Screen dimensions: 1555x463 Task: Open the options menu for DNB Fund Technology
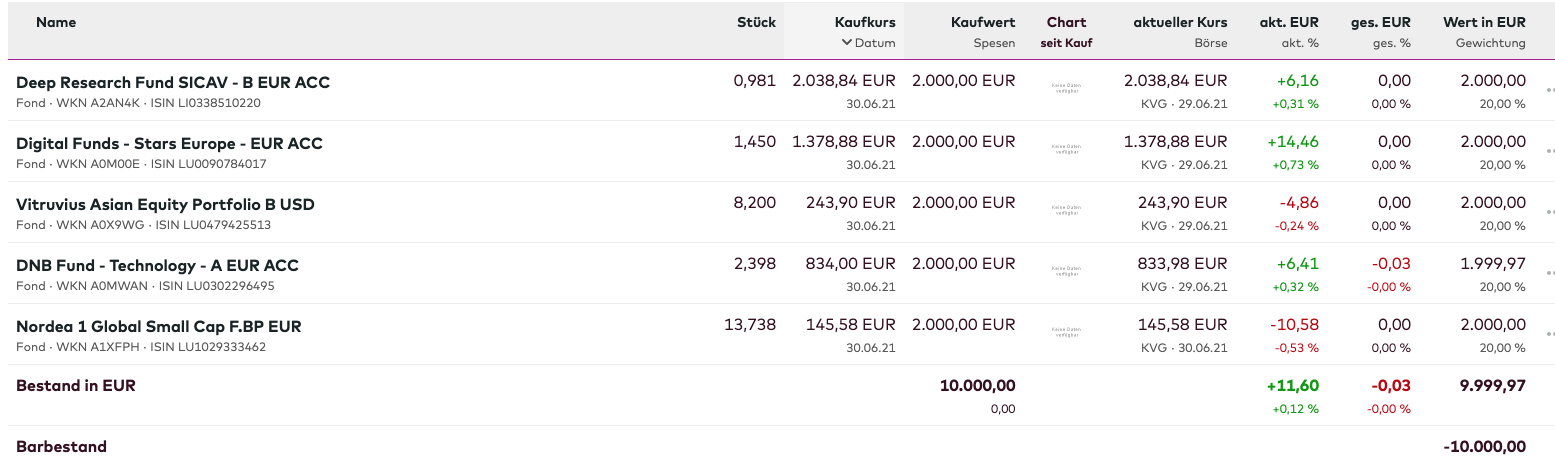click(x=1549, y=273)
